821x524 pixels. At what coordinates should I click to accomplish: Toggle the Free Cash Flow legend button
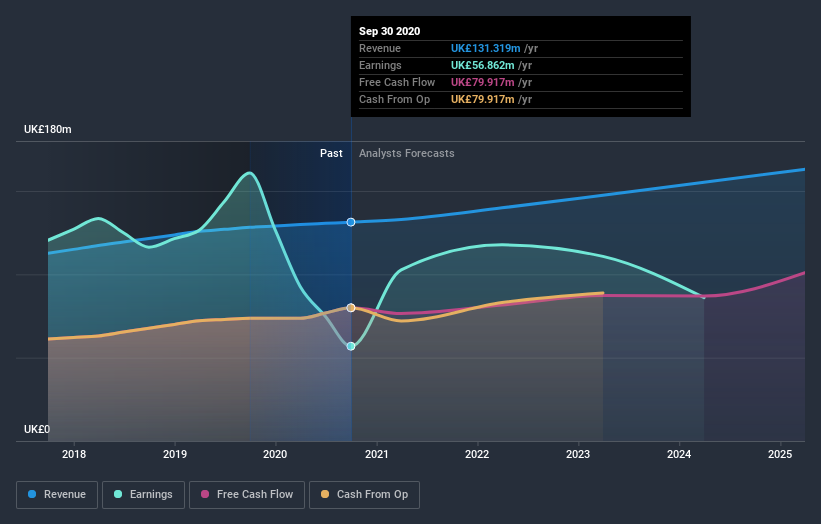pyautogui.click(x=247, y=495)
